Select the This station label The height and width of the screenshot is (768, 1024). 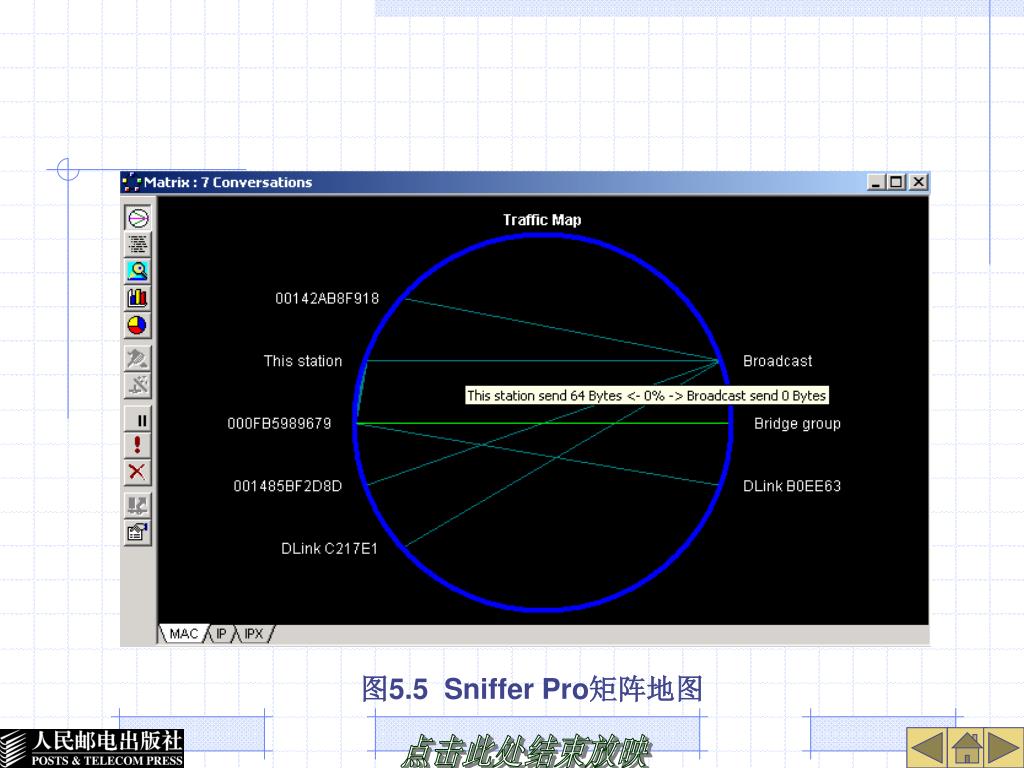point(302,361)
